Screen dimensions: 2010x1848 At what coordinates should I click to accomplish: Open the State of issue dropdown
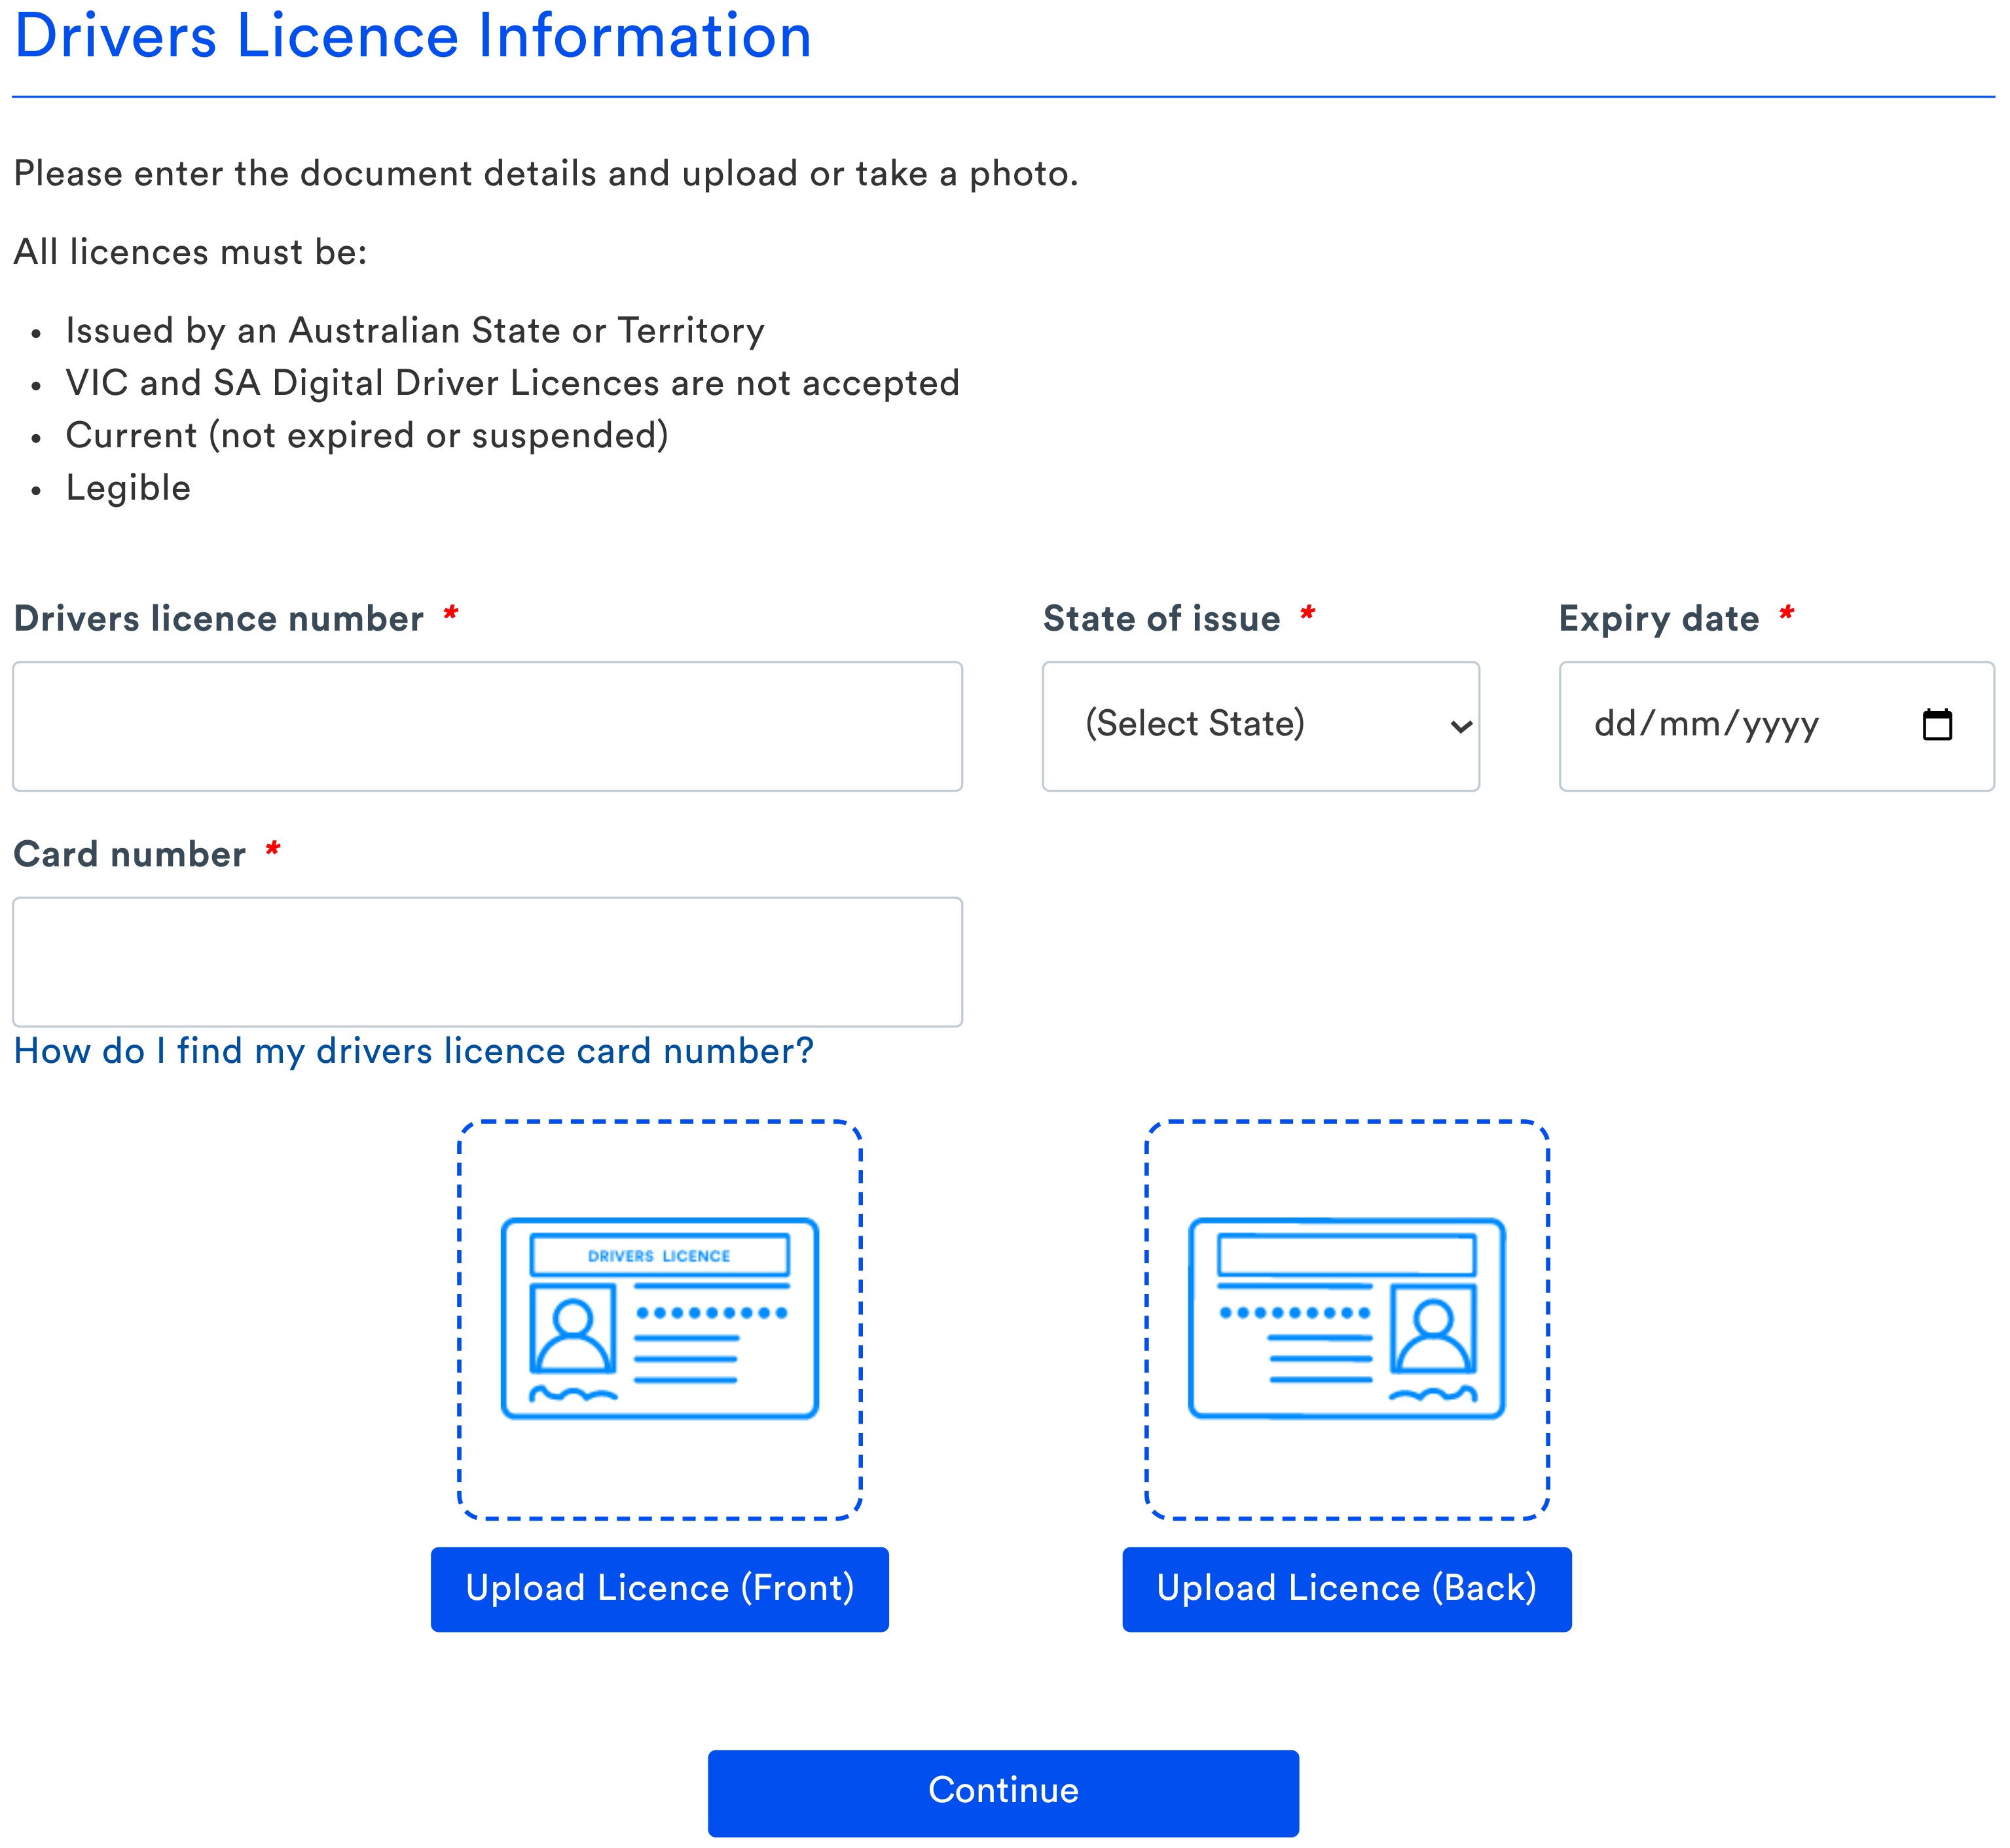[1260, 726]
